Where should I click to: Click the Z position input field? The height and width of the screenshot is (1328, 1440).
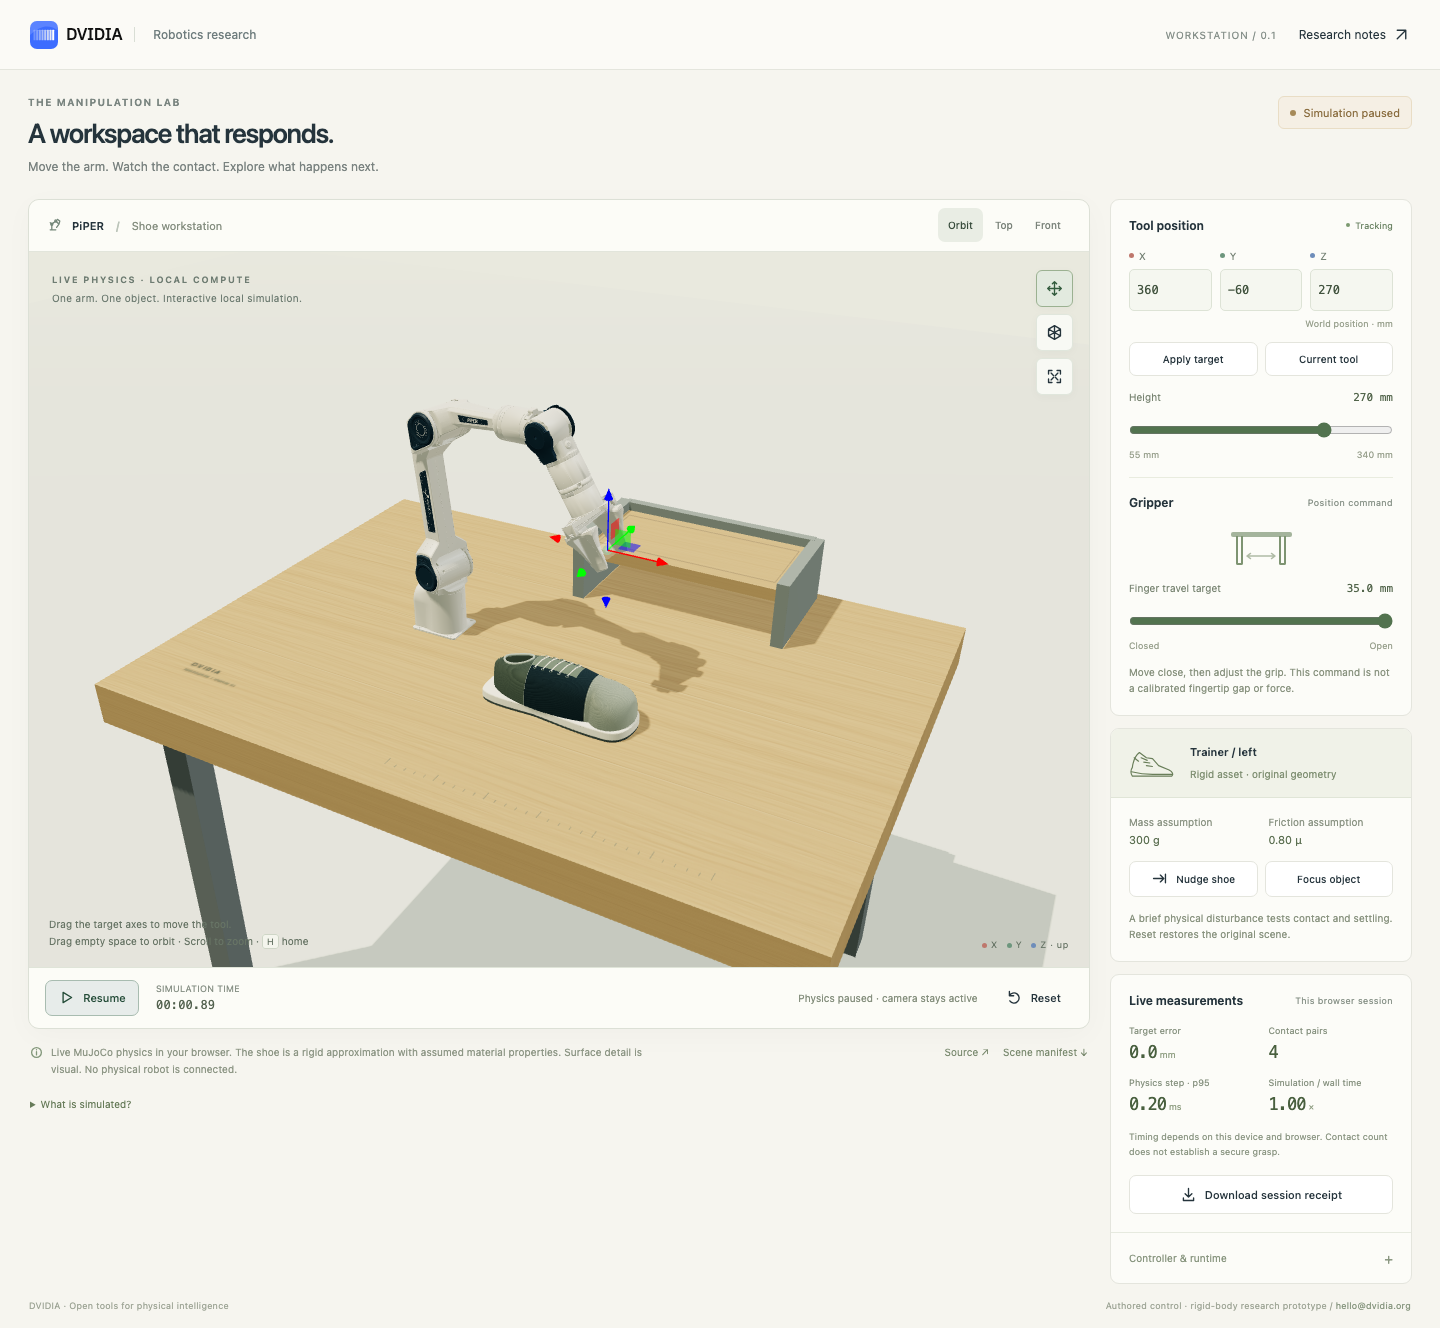pyautogui.click(x=1351, y=290)
